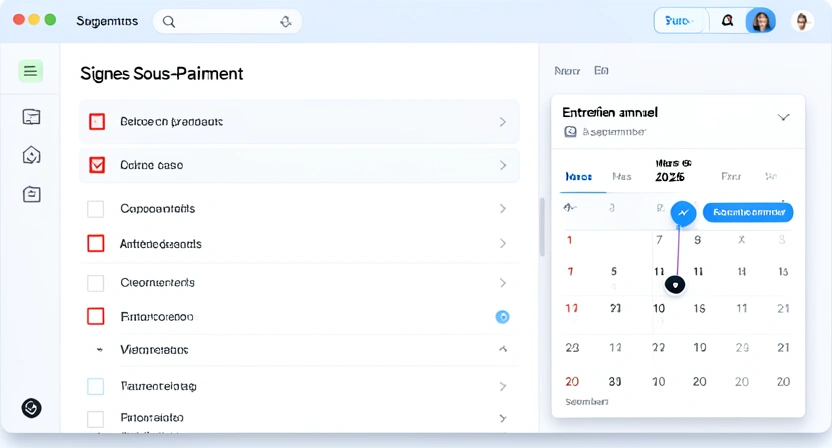Click the magnifying glass search icon
This screenshot has width=832, height=448.
(169, 21)
